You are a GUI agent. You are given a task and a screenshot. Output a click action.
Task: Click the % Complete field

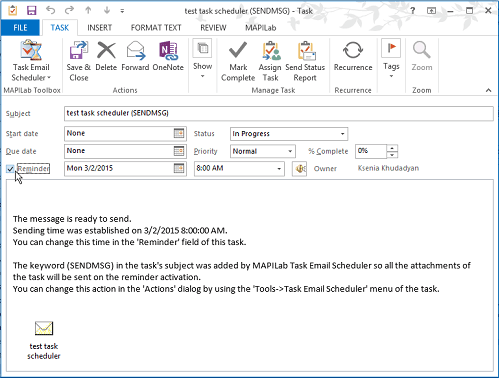[x=371, y=151]
